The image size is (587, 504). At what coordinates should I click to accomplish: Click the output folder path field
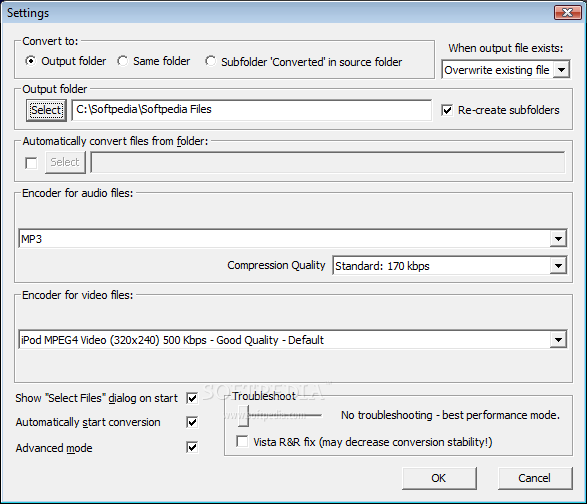tap(252, 110)
